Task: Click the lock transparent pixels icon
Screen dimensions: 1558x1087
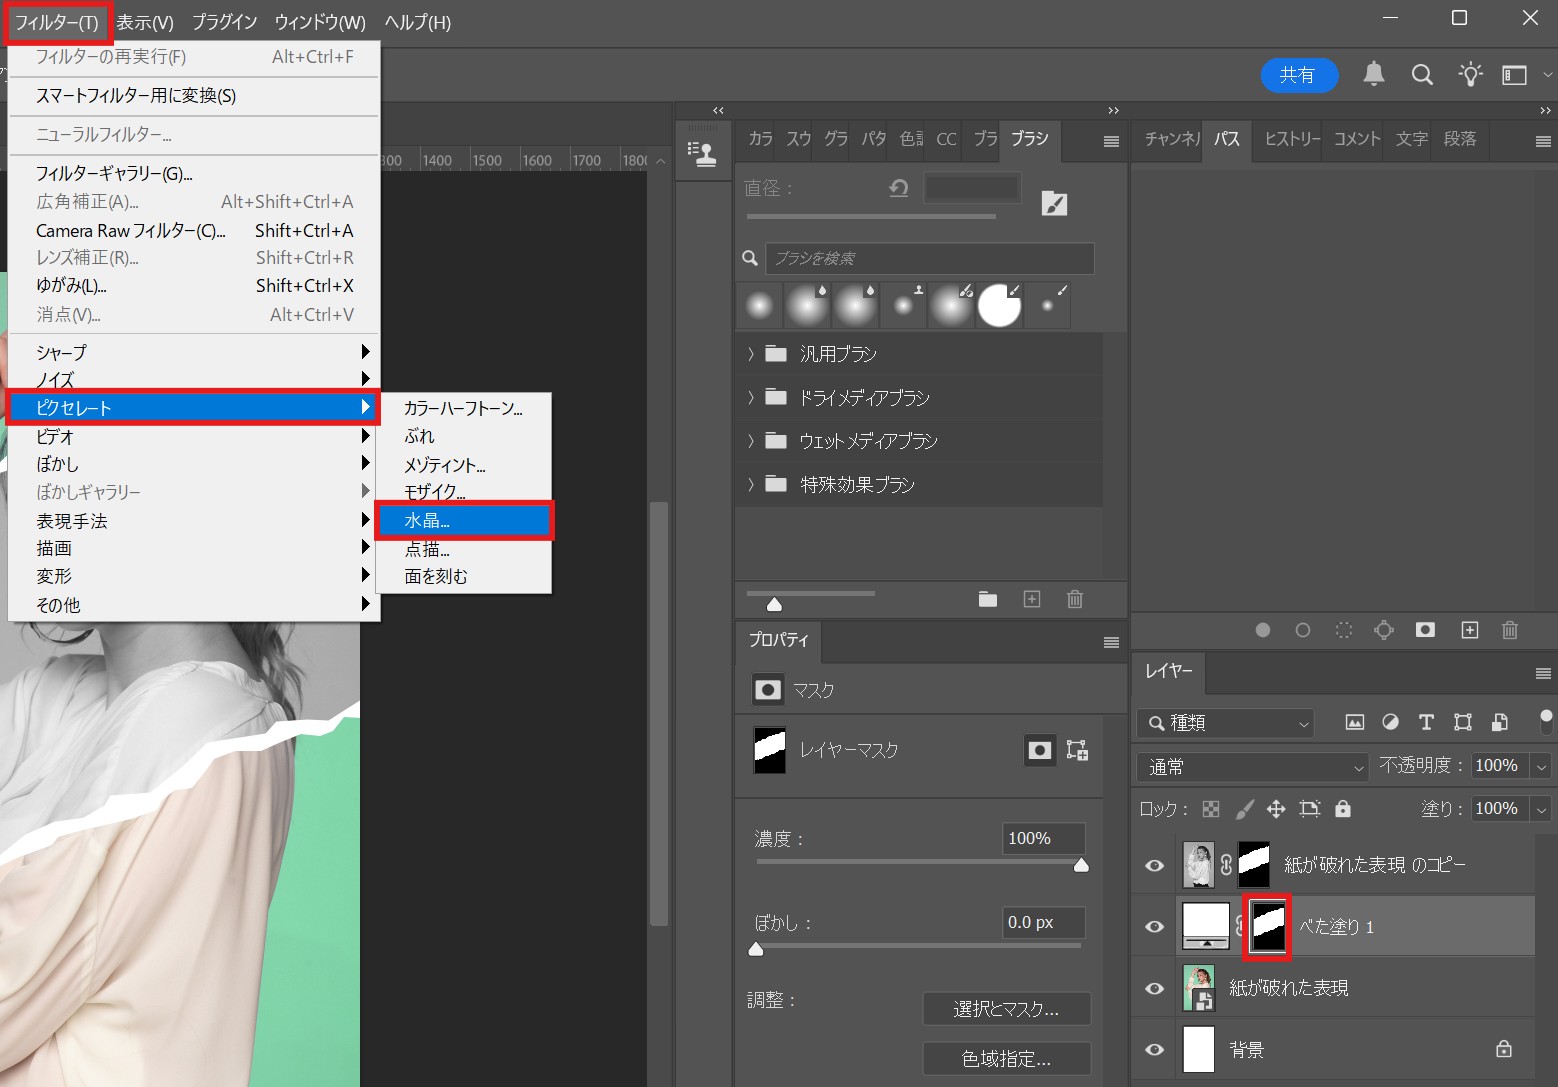Action: 1211,808
